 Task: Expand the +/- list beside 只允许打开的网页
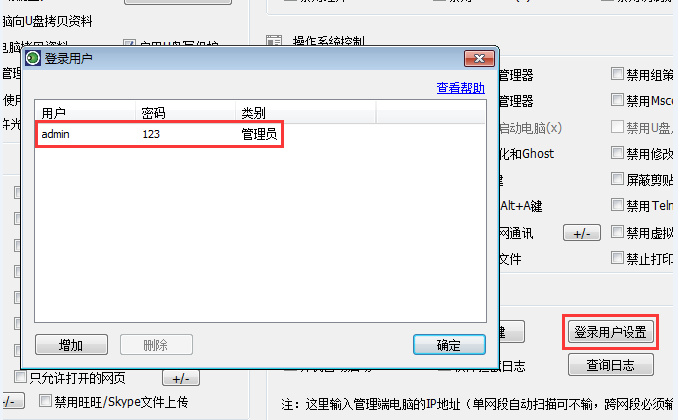click(181, 379)
